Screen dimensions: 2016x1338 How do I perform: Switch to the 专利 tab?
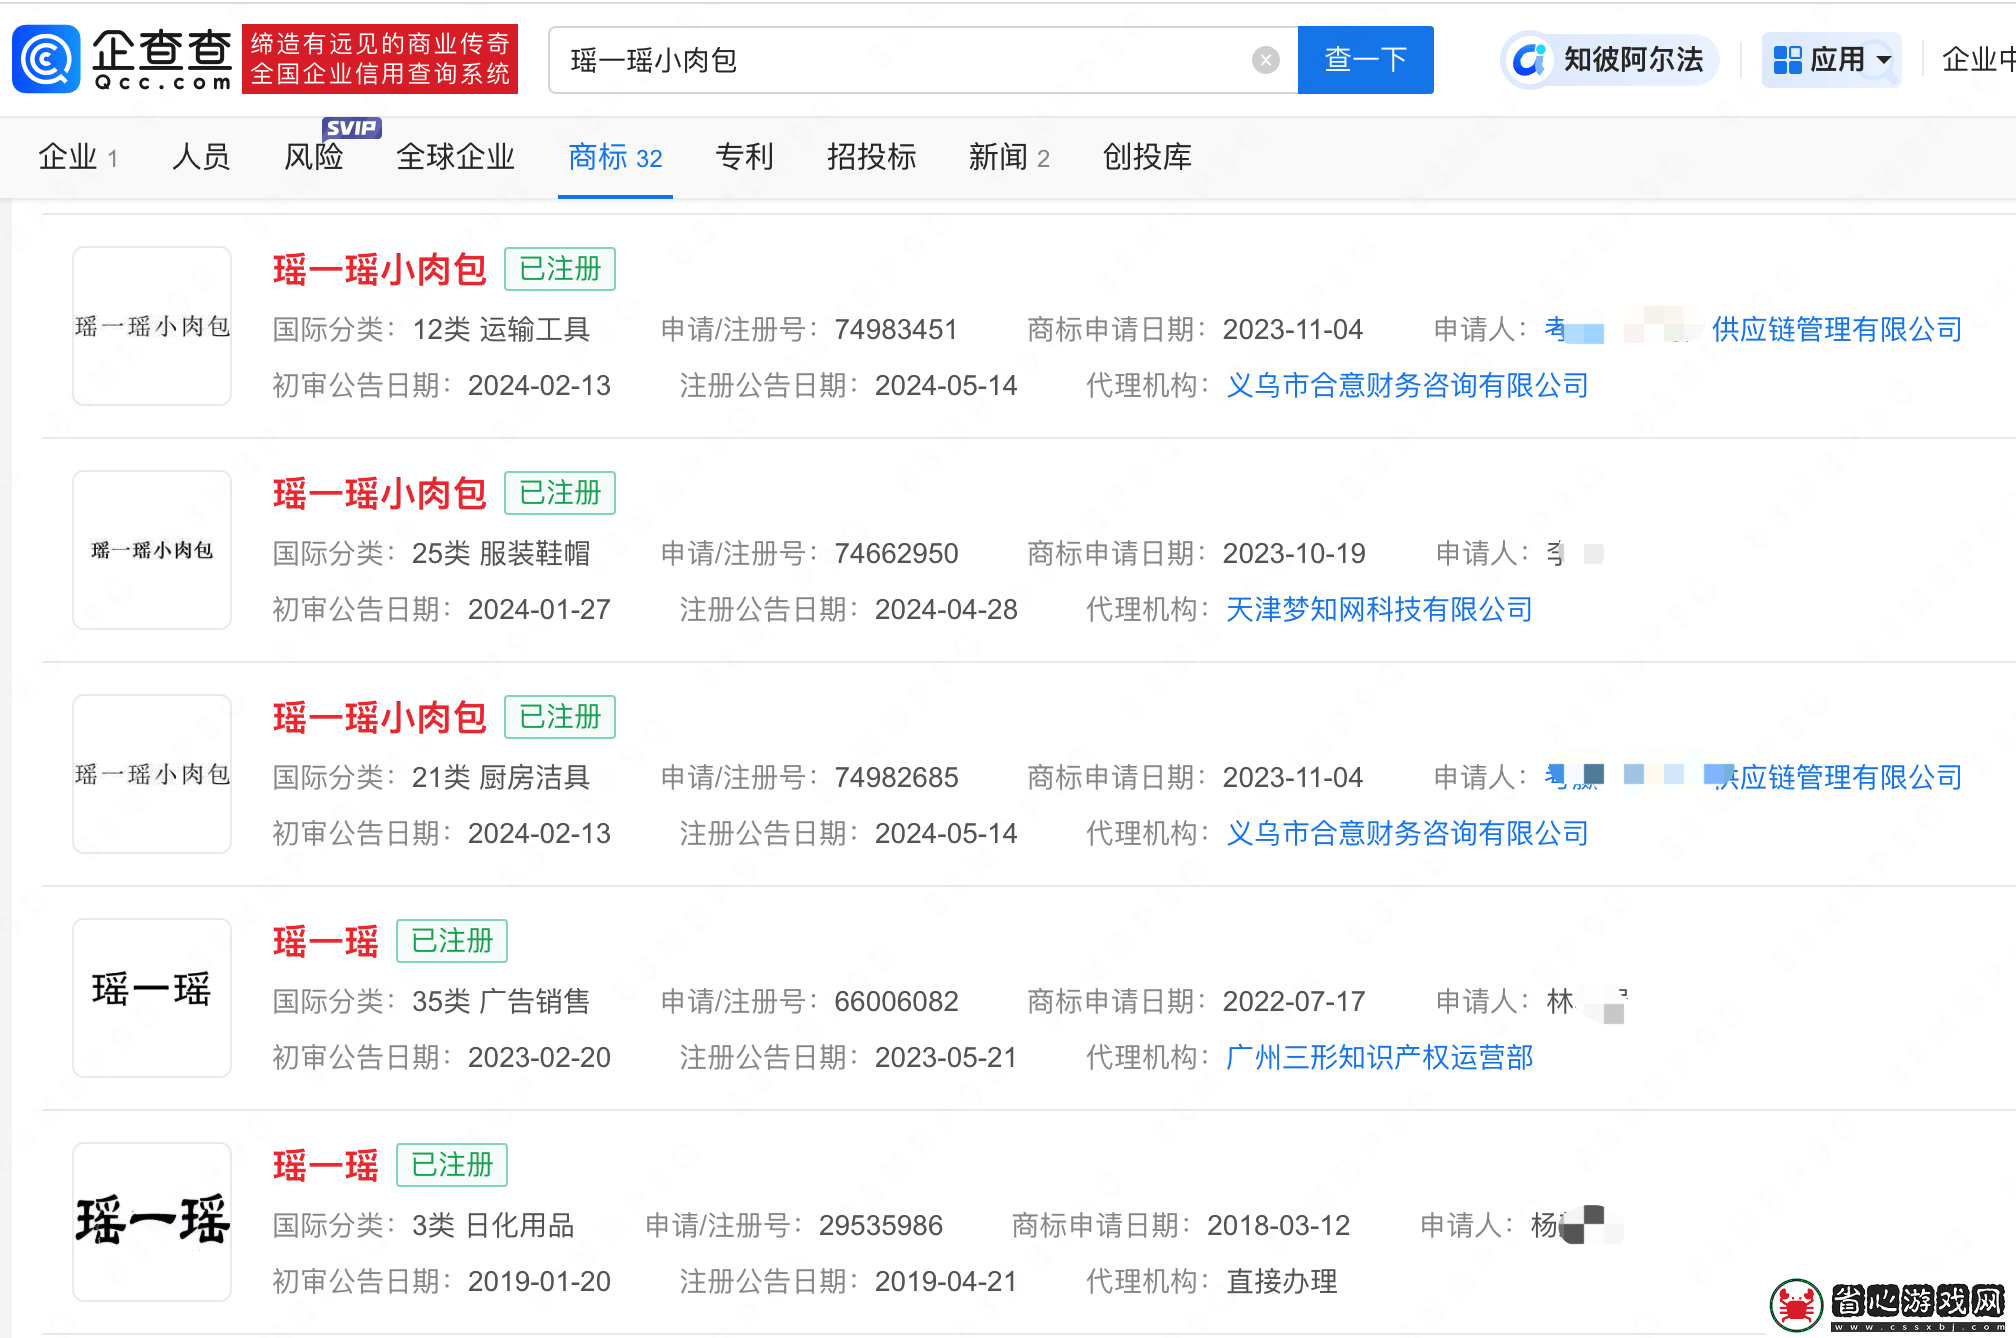[x=744, y=157]
